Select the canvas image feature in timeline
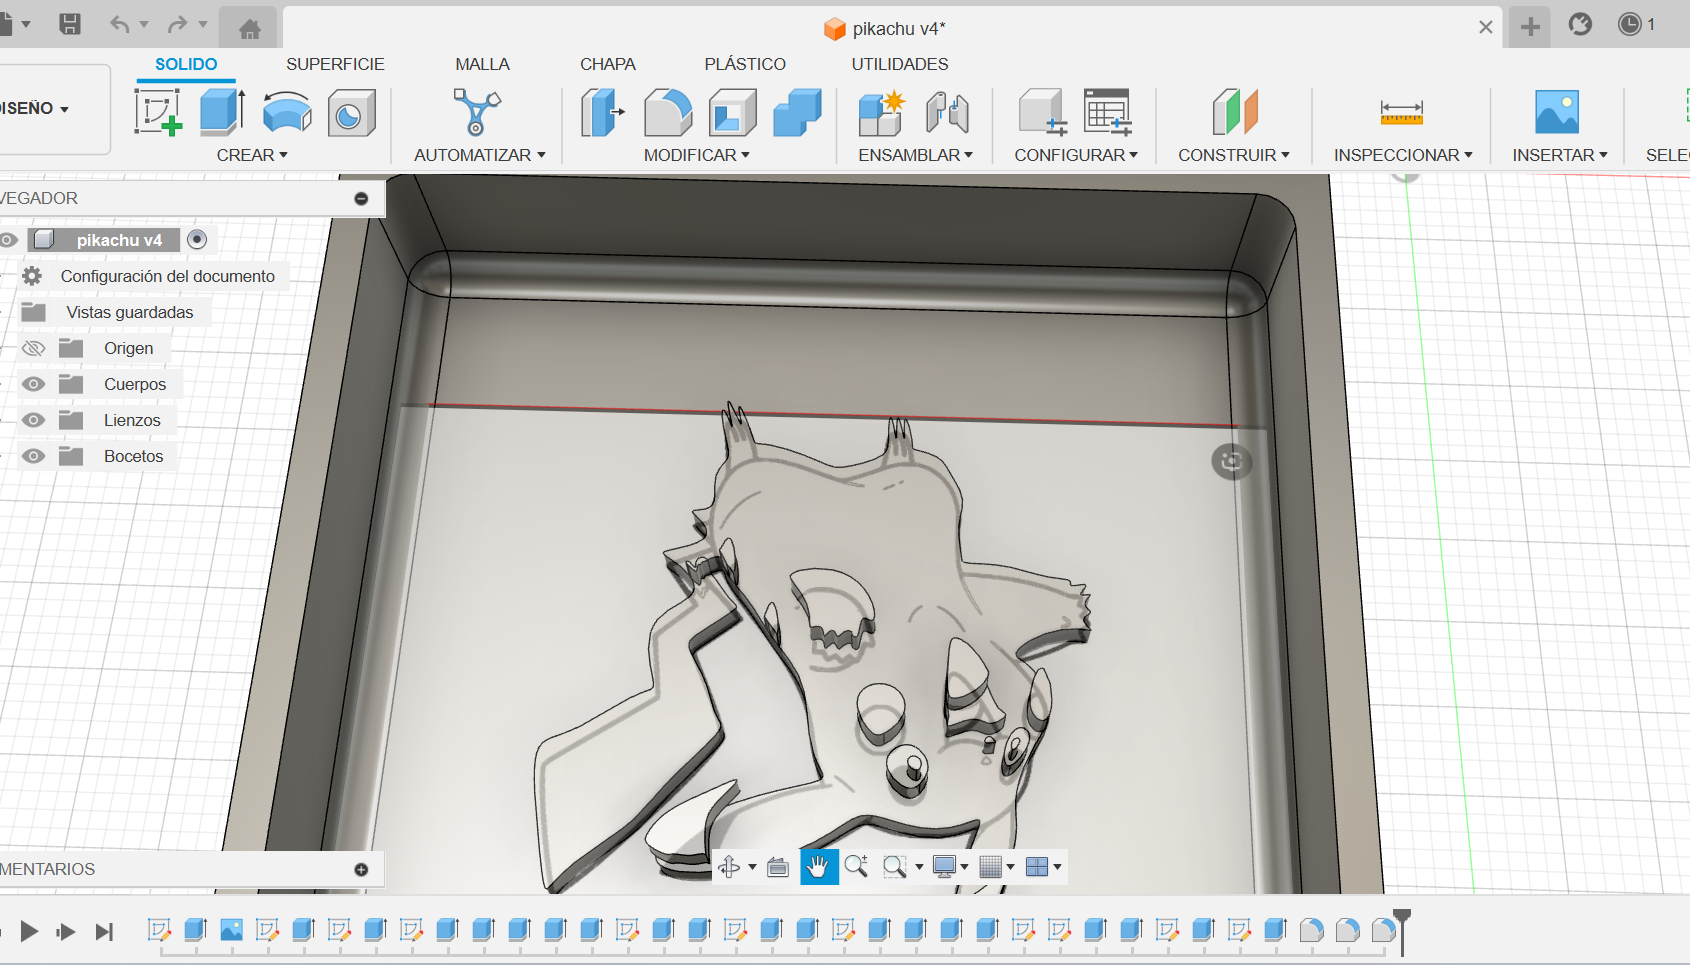This screenshot has height=965, width=1690. (231, 930)
